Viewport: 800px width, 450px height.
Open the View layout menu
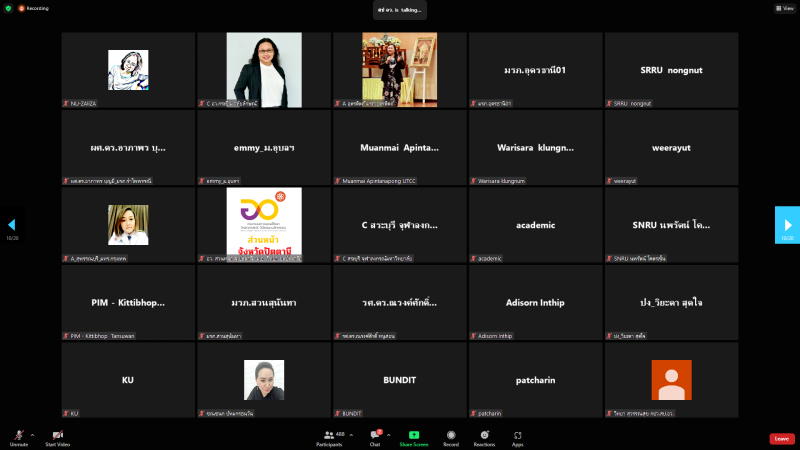tap(784, 8)
